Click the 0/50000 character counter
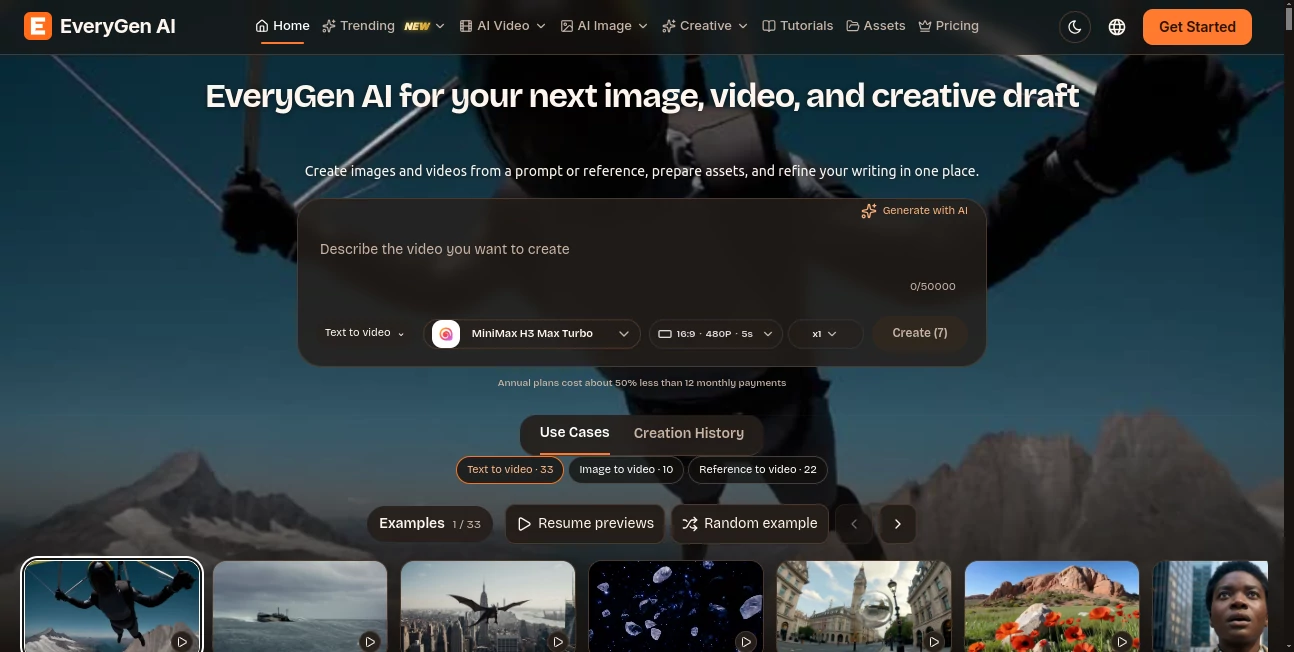 [x=933, y=287]
